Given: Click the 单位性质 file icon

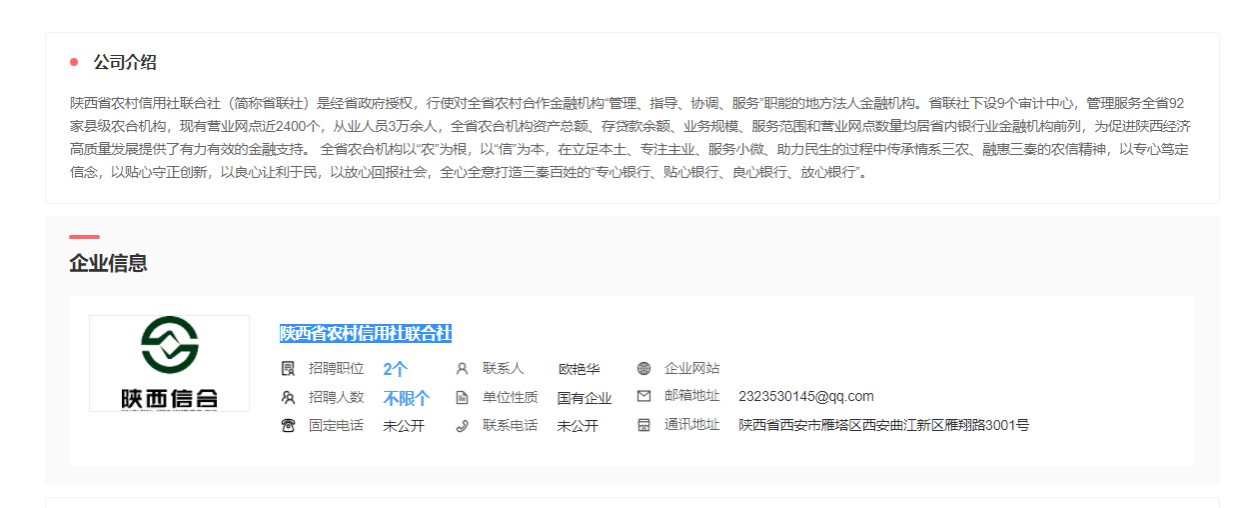Looking at the screenshot, I should click(x=462, y=397).
